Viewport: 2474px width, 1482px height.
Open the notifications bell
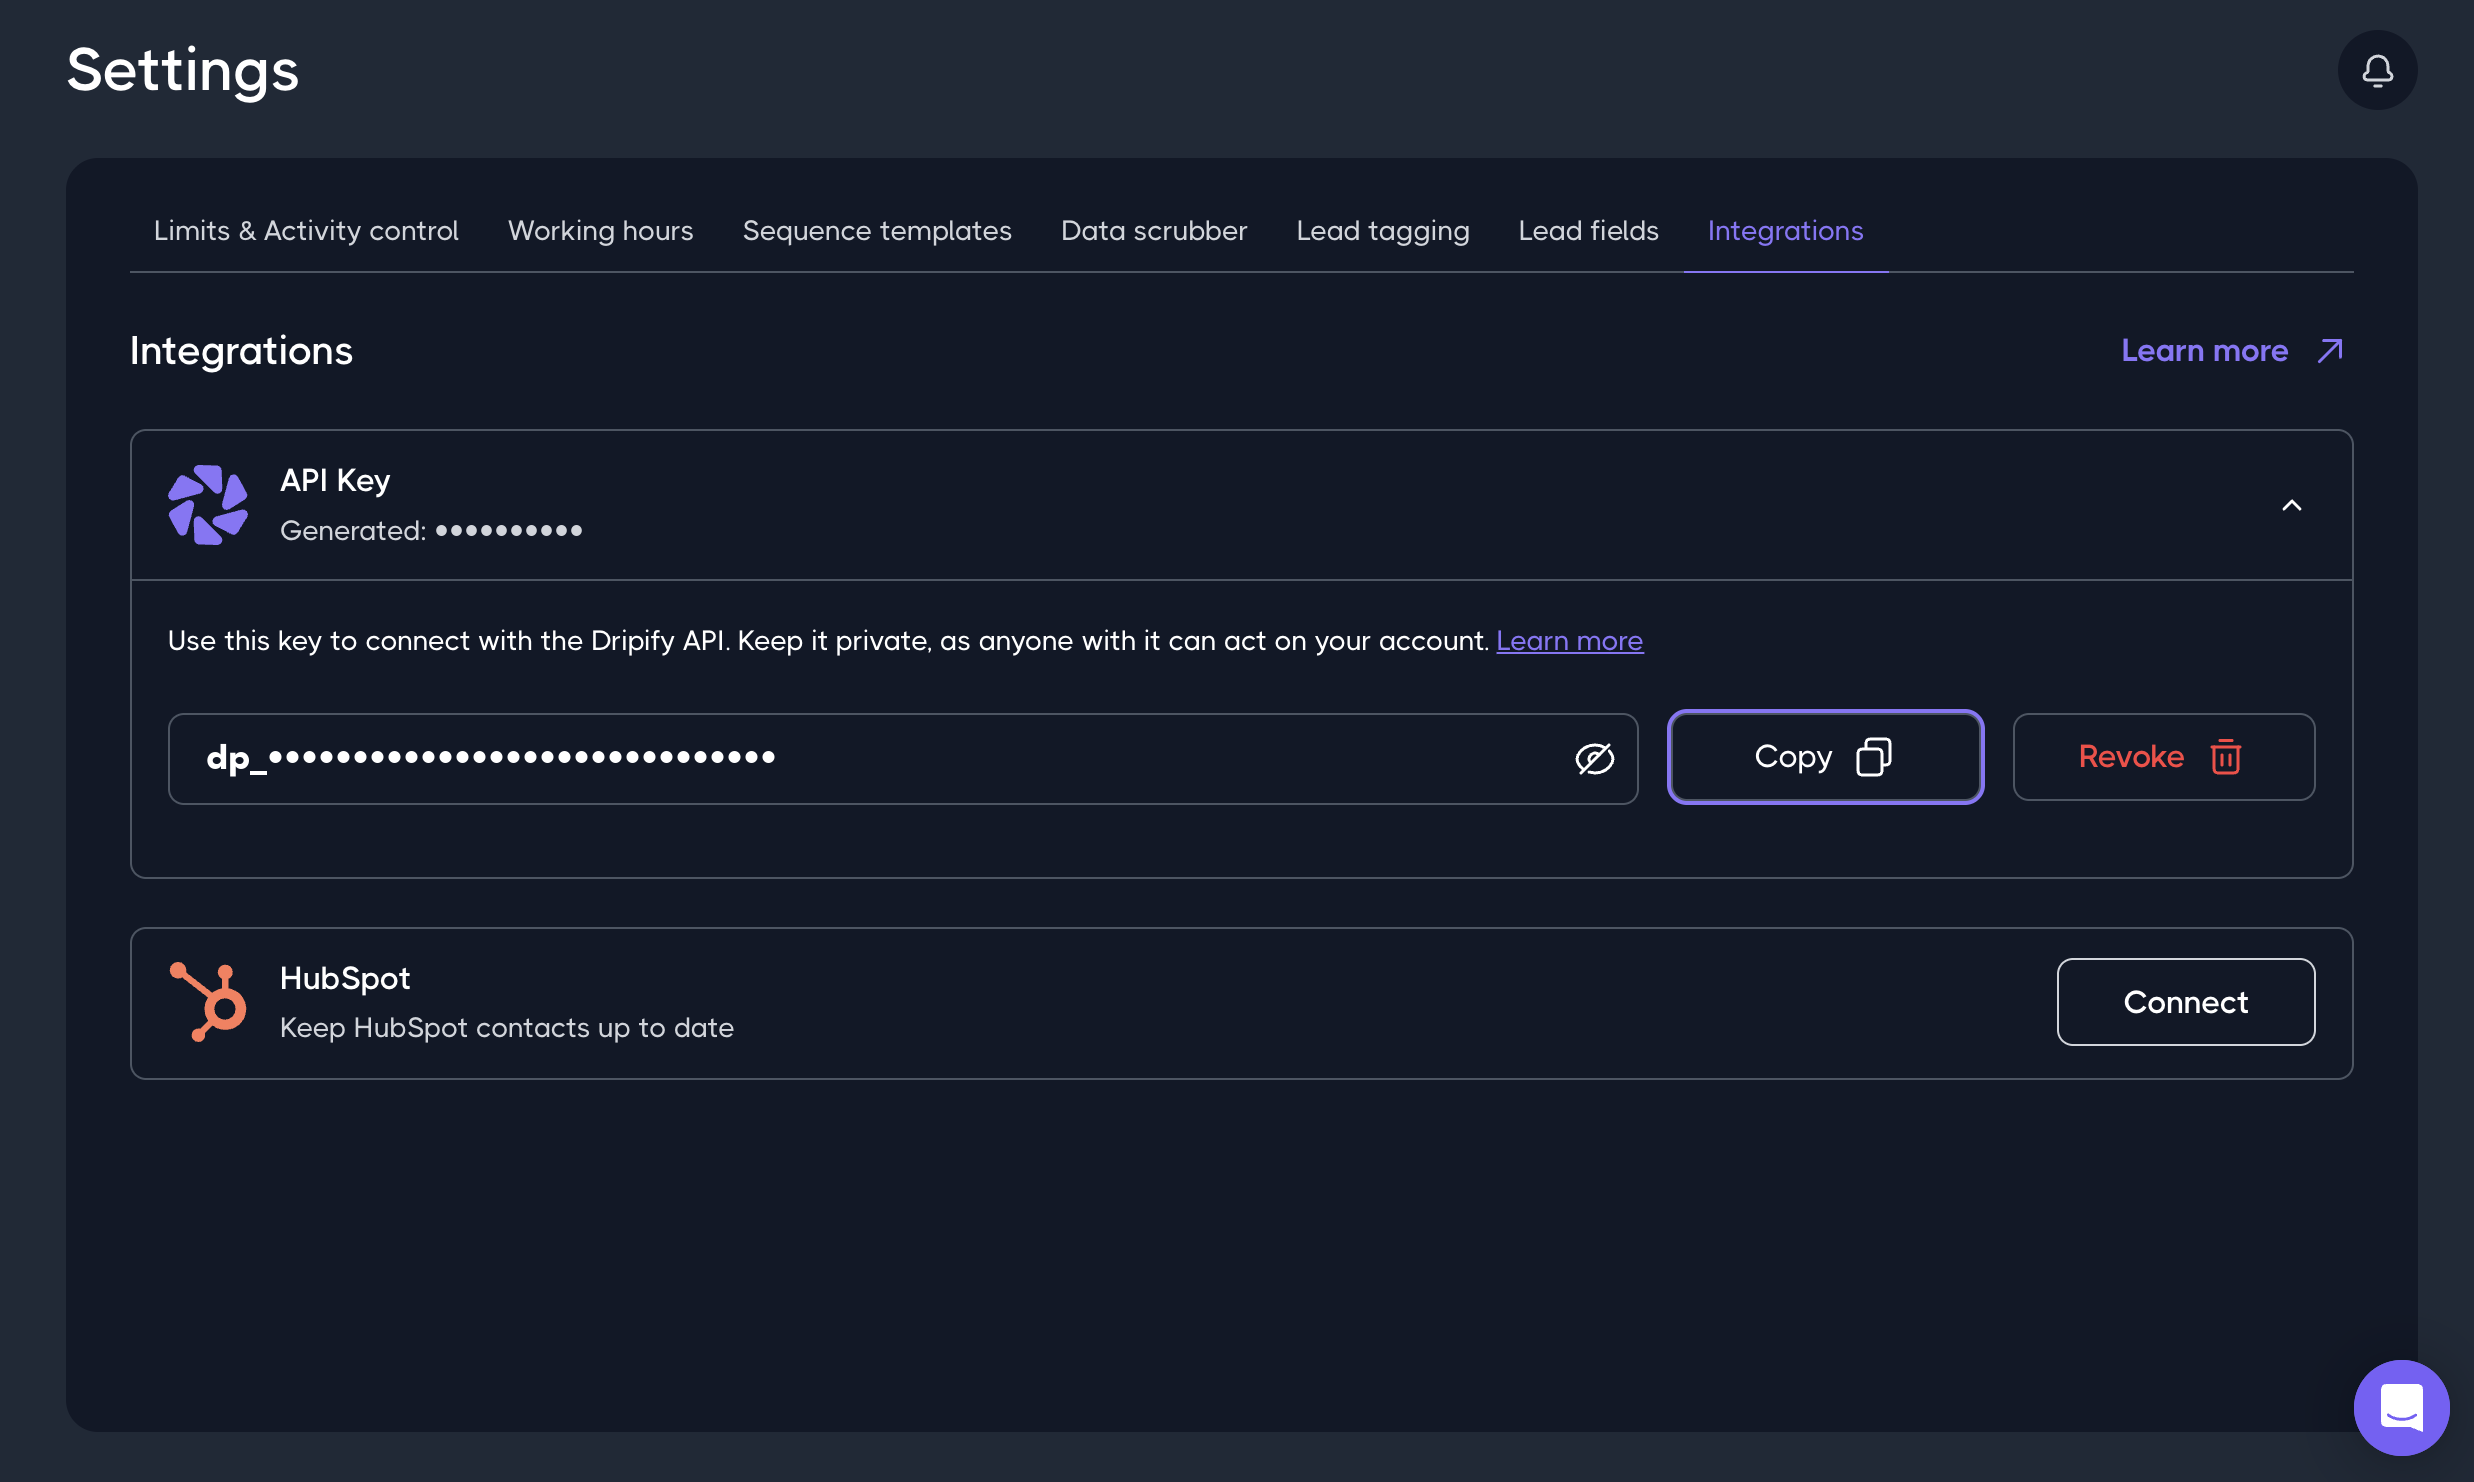click(x=2377, y=70)
